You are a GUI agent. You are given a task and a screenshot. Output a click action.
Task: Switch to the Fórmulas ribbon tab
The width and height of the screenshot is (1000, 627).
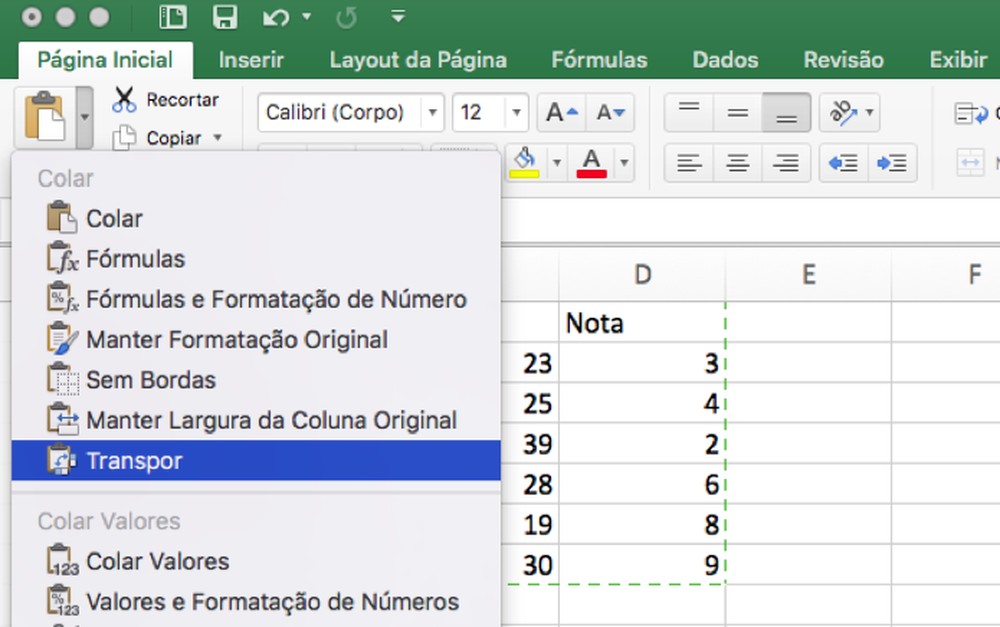pyautogui.click(x=599, y=59)
